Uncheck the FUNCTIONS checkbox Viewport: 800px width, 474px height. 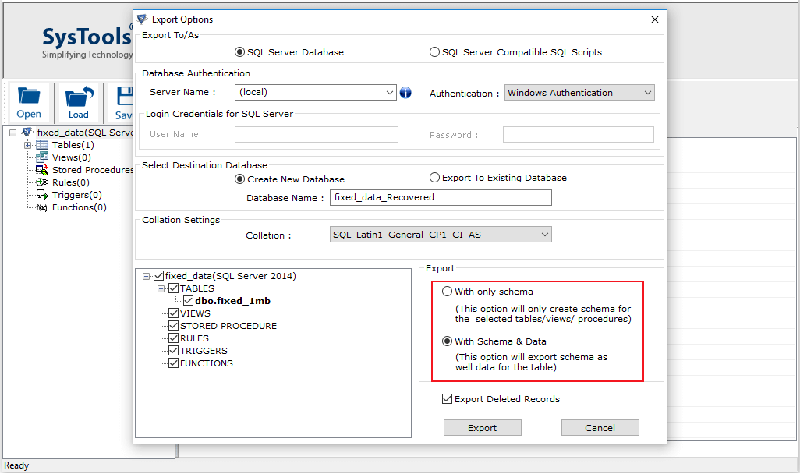pyautogui.click(x=173, y=363)
